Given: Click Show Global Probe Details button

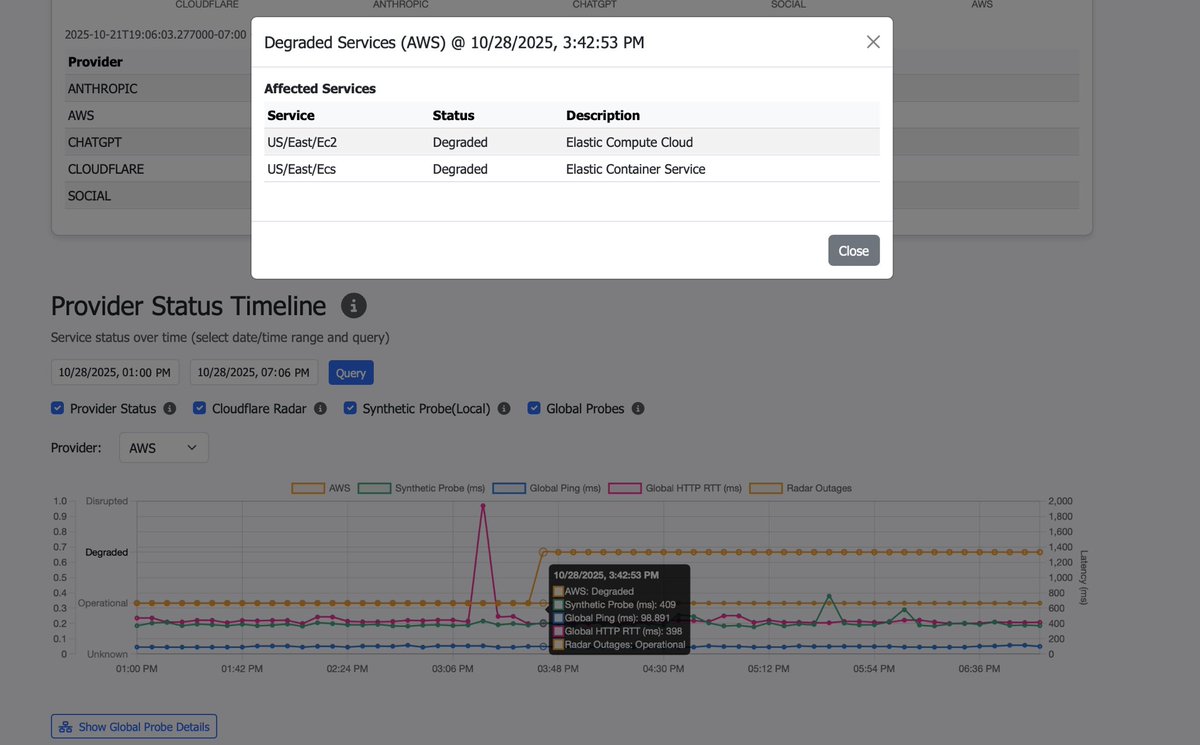Looking at the screenshot, I should pyautogui.click(x=134, y=727).
